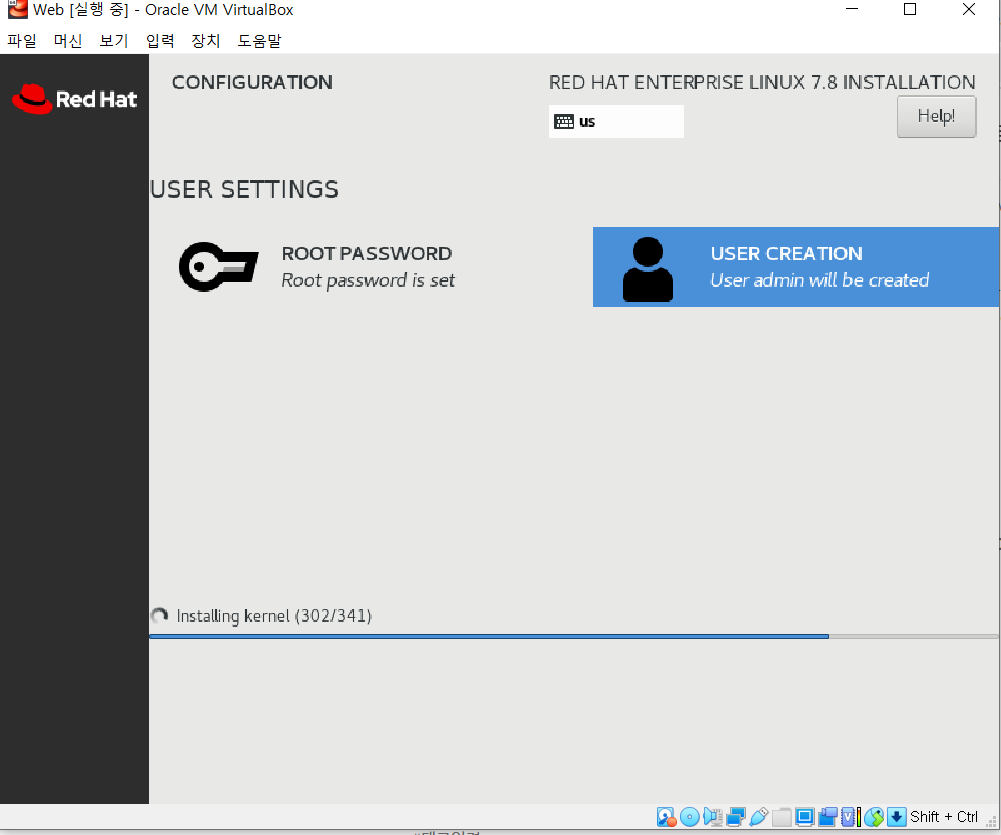Click the user creation person icon
The width and height of the screenshot is (1001, 835).
(647, 269)
